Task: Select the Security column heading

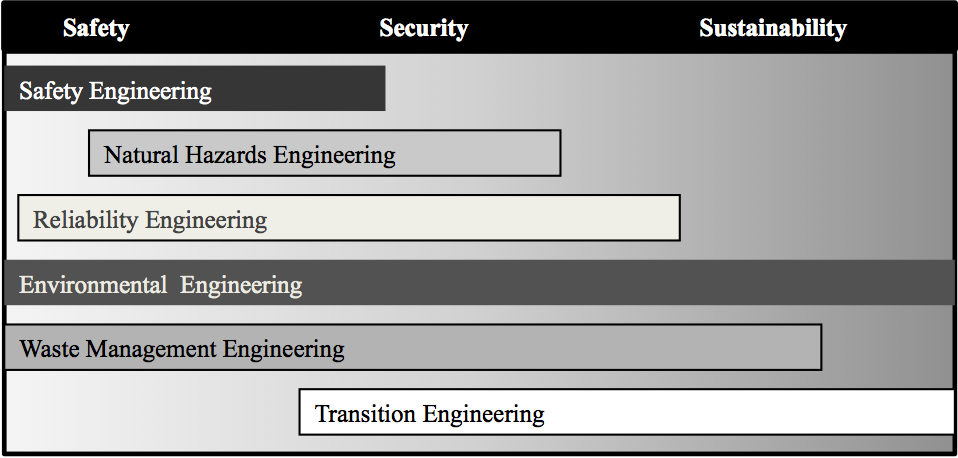Action: tap(423, 29)
